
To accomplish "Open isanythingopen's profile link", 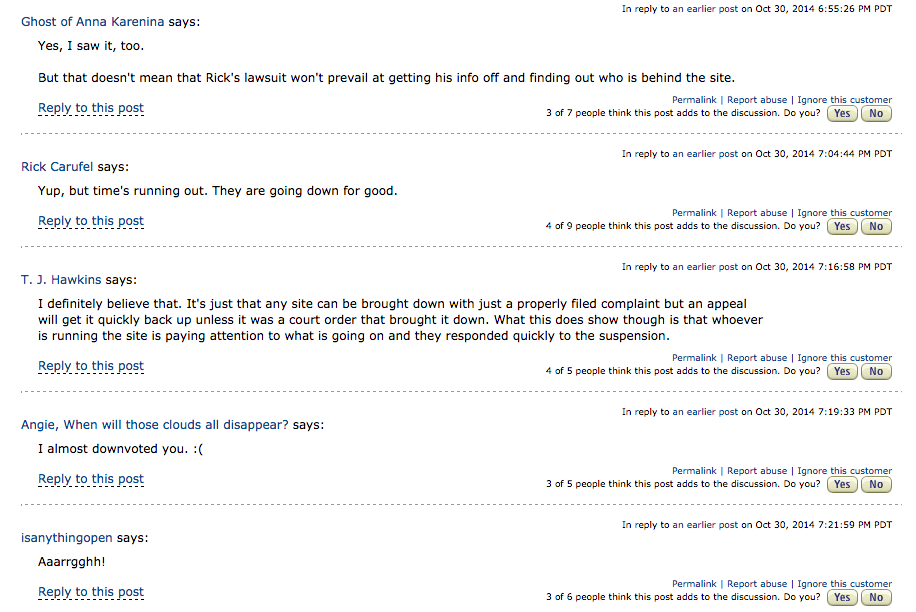I will click(x=66, y=538).
